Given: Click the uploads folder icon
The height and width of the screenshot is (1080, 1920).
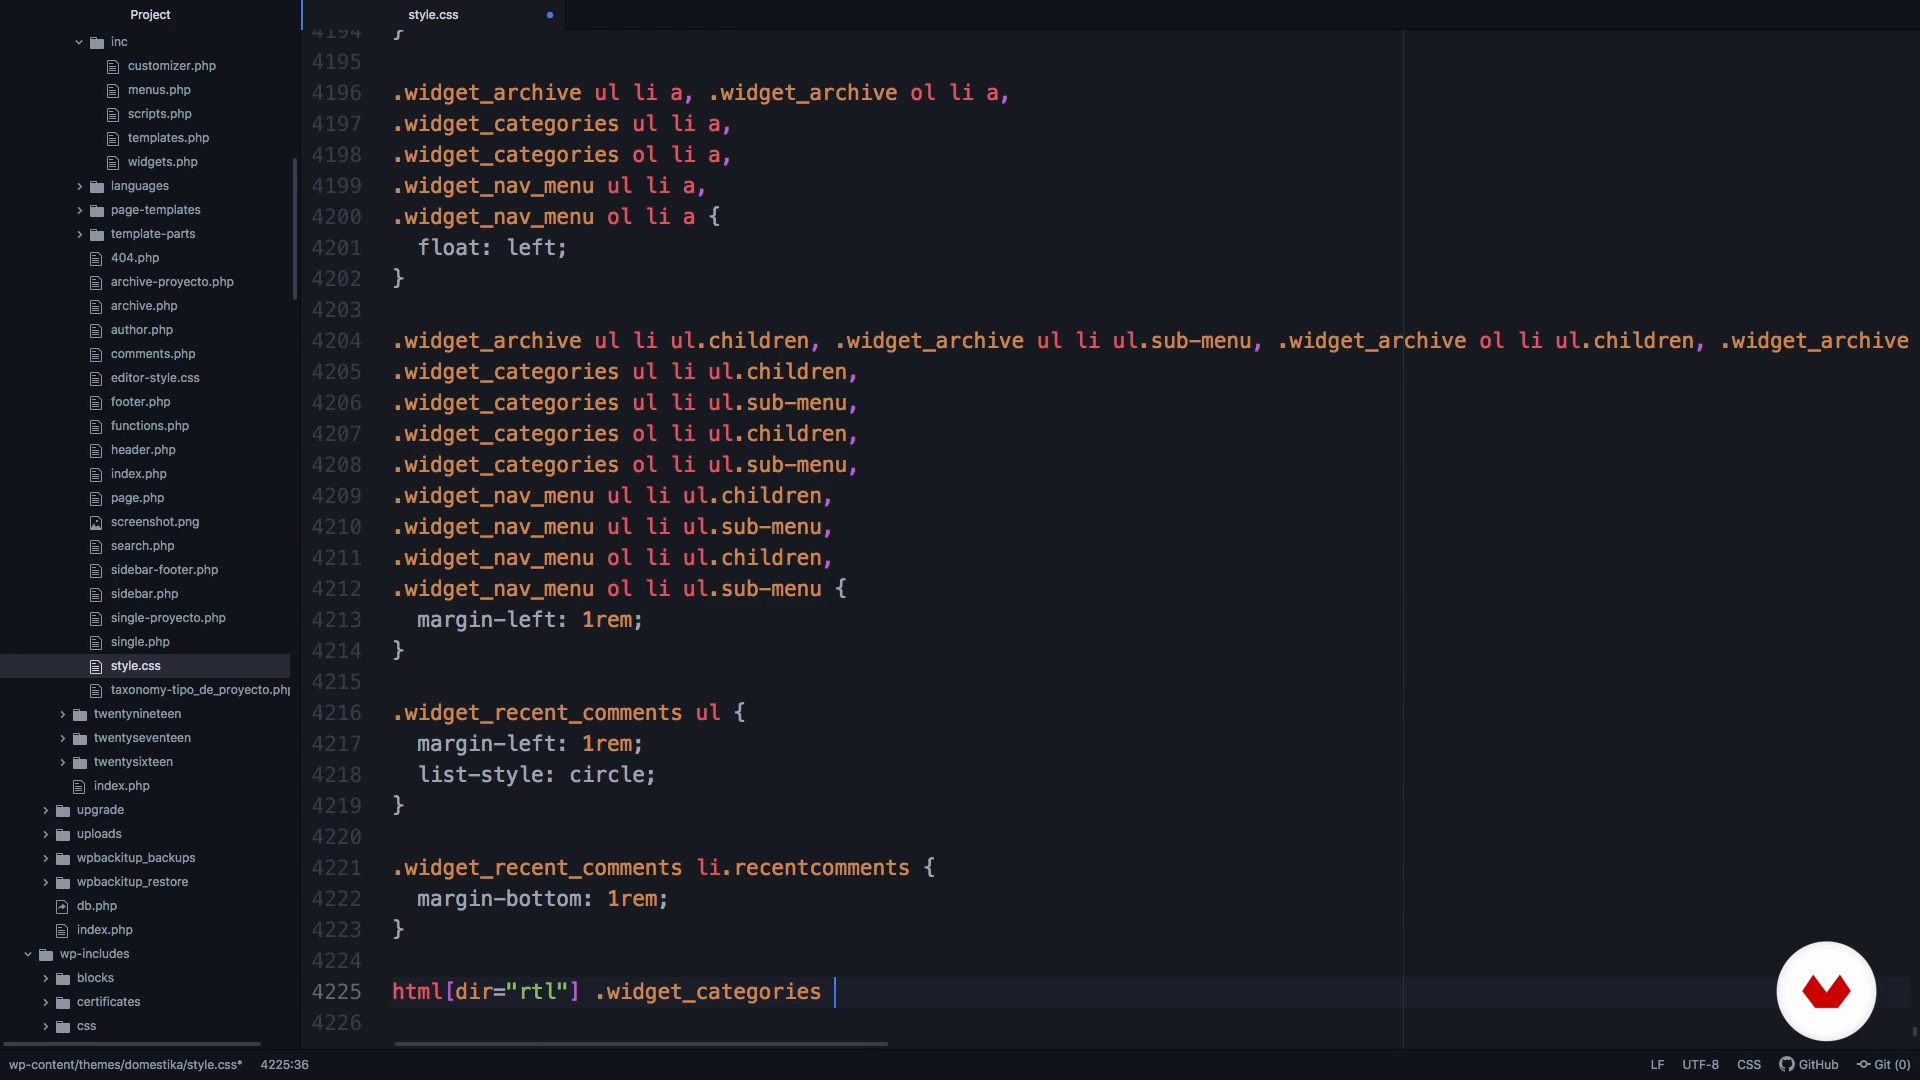Looking at the screenshot, I should coord(63,834).
